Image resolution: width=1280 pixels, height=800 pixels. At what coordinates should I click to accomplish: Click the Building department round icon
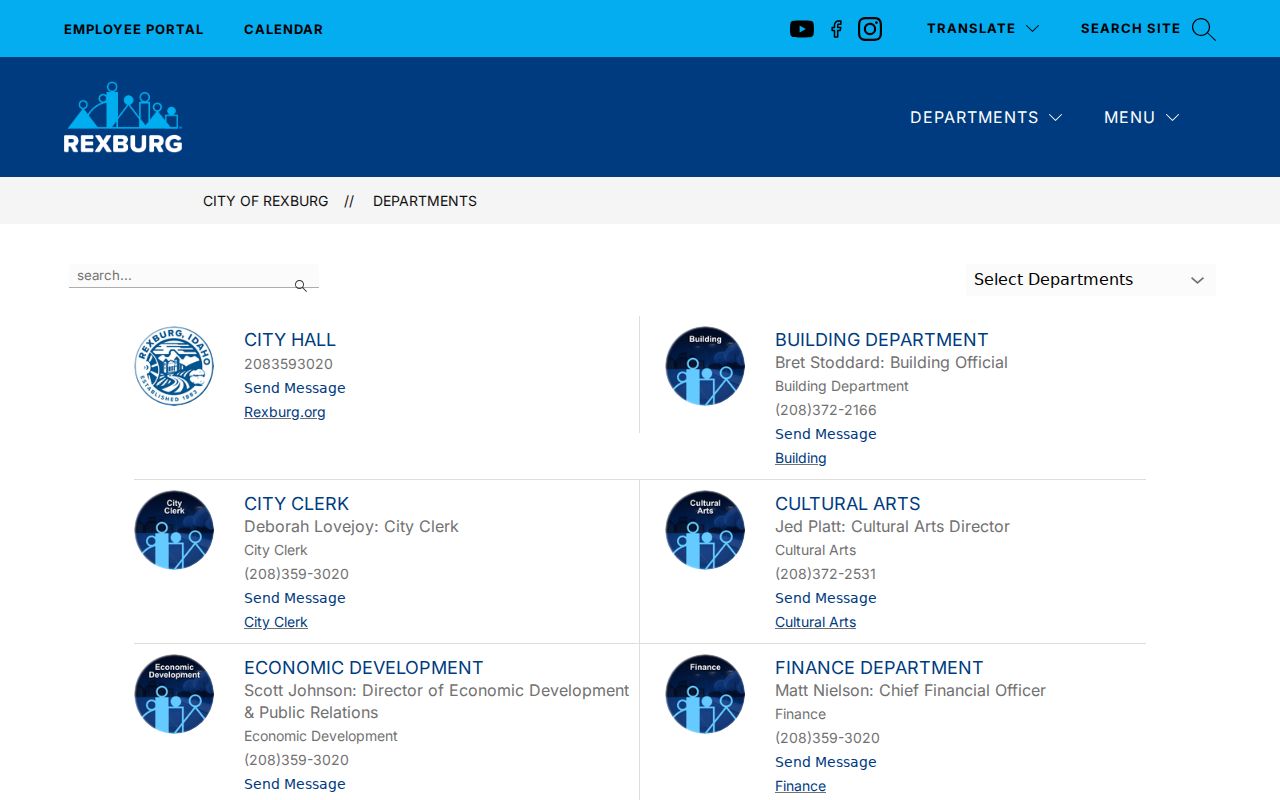tap(705, 366)
